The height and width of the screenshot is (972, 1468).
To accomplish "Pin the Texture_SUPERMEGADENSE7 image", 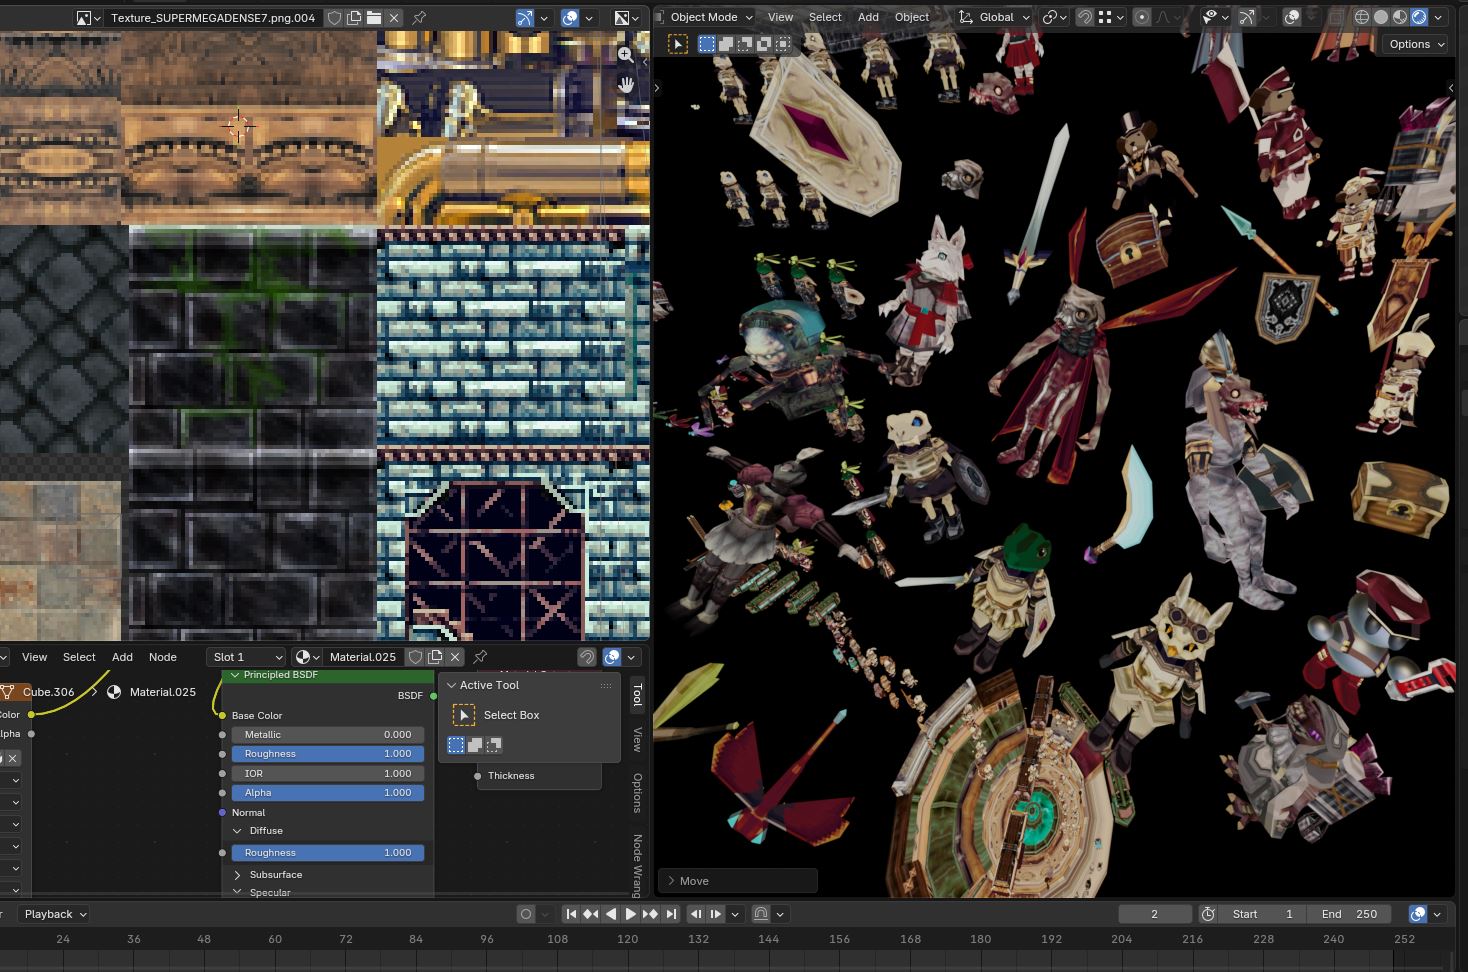I will [x=419, y=18].
